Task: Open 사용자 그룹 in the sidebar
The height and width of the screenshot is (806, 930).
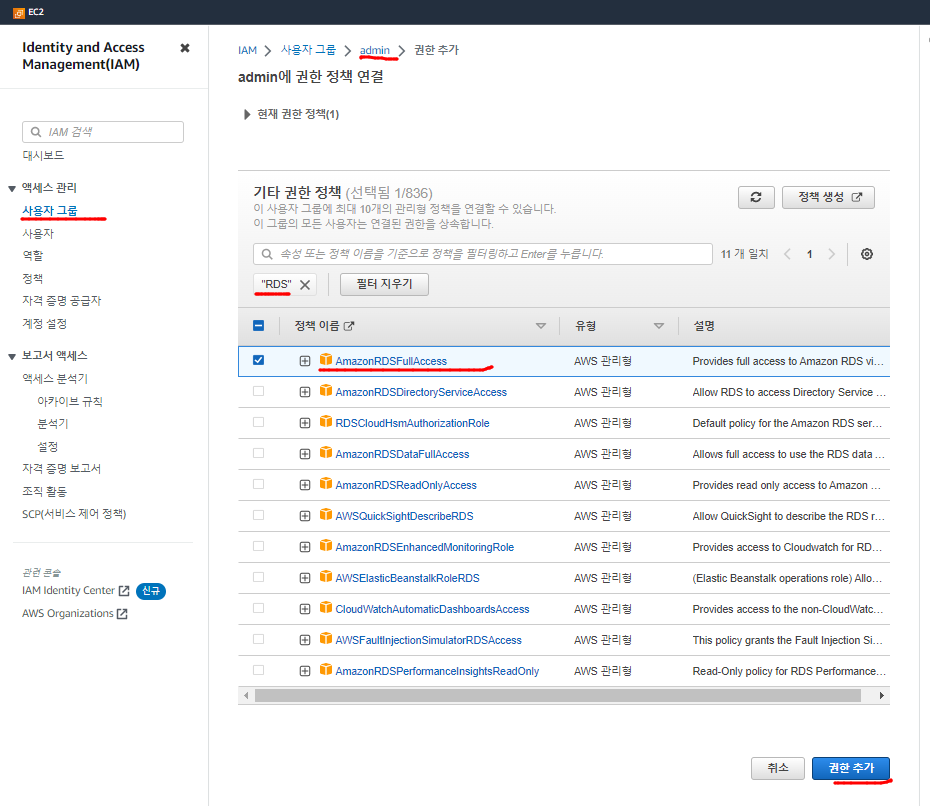Action: (50, 211)
